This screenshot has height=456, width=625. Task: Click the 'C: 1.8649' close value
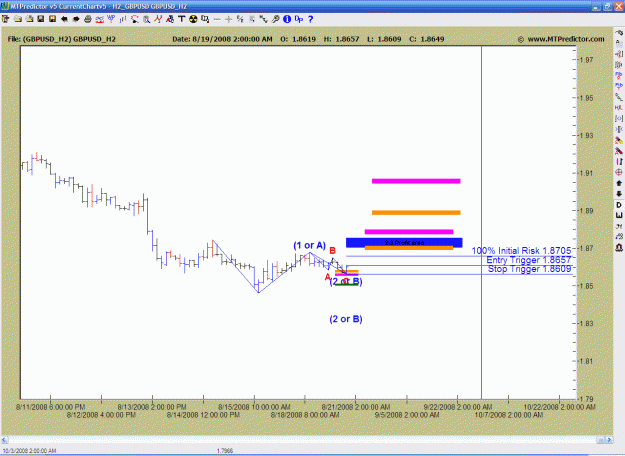pos(426,39)
